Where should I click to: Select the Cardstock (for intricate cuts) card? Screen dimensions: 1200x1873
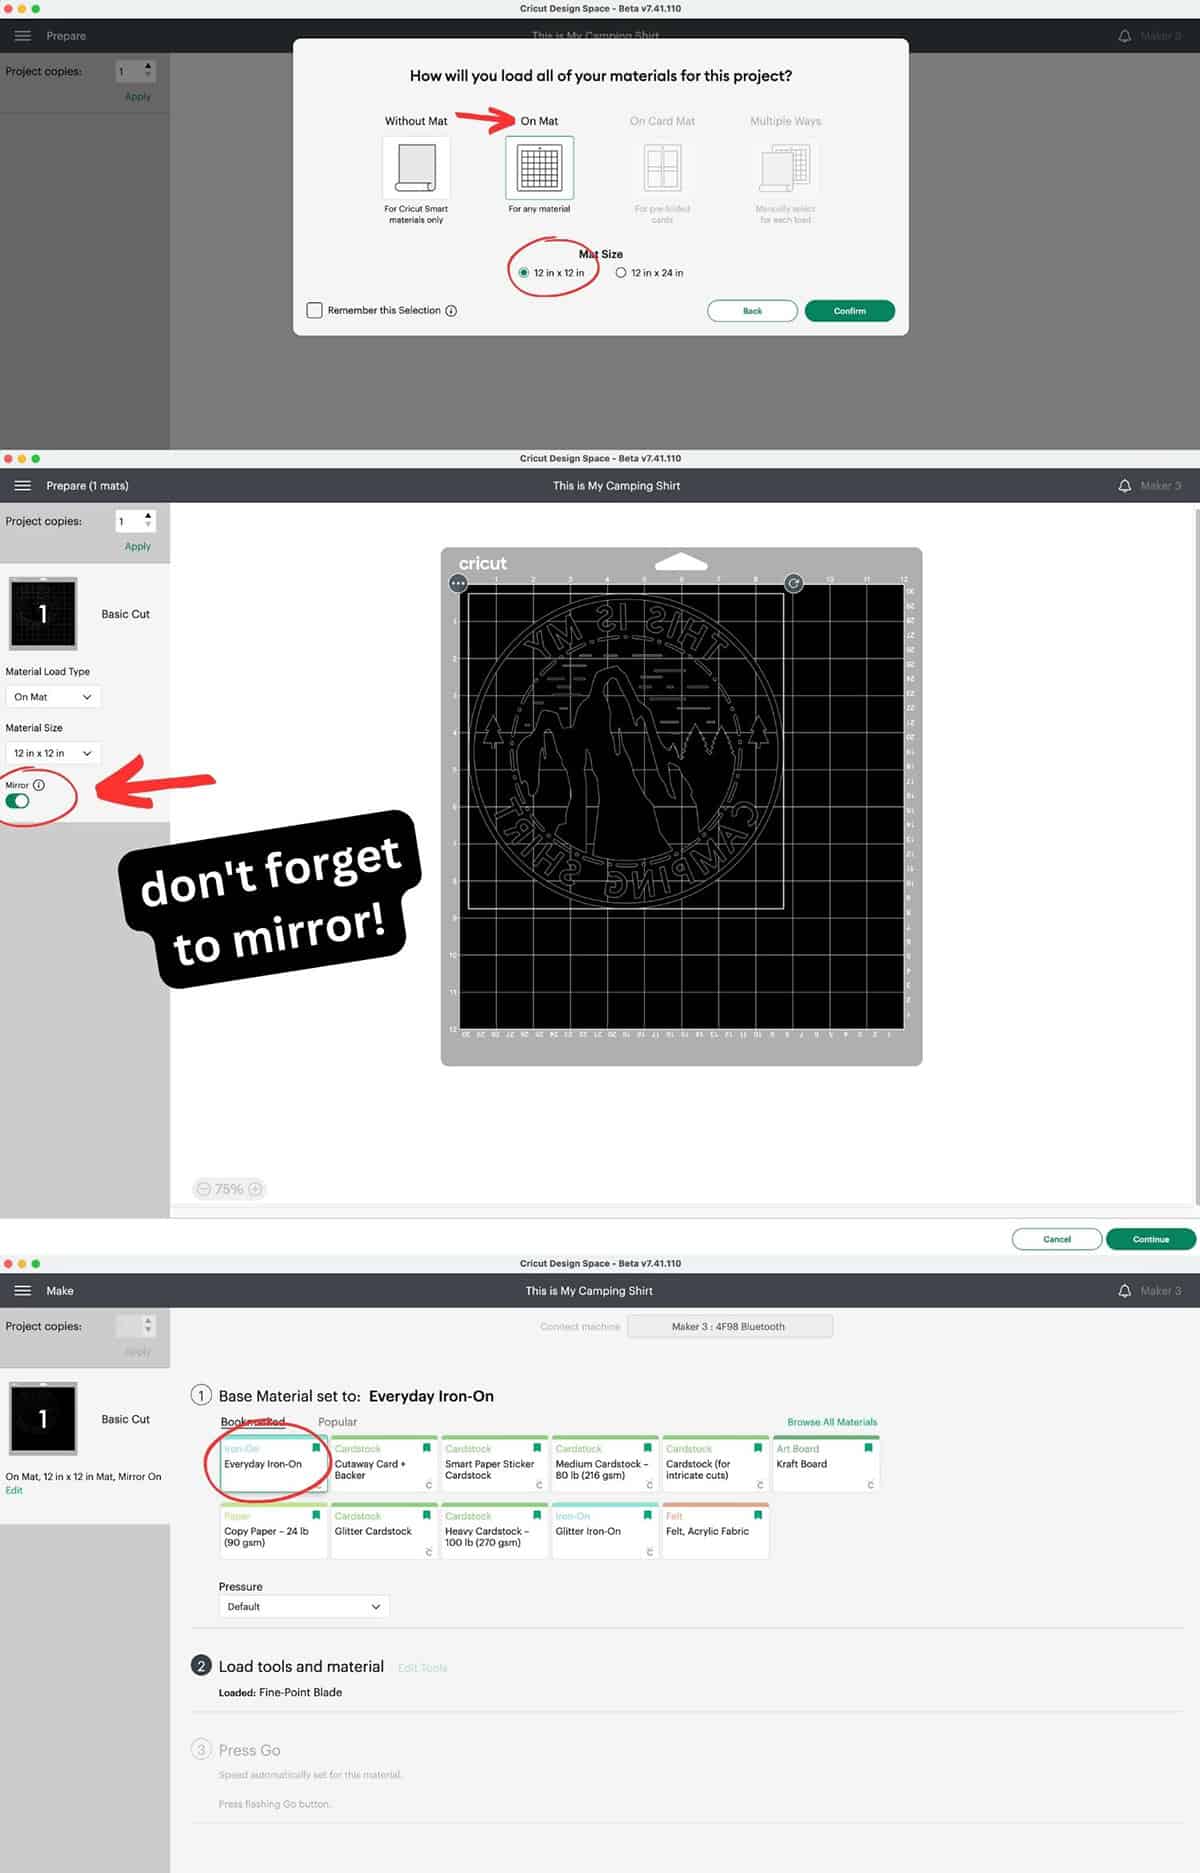715,1464
